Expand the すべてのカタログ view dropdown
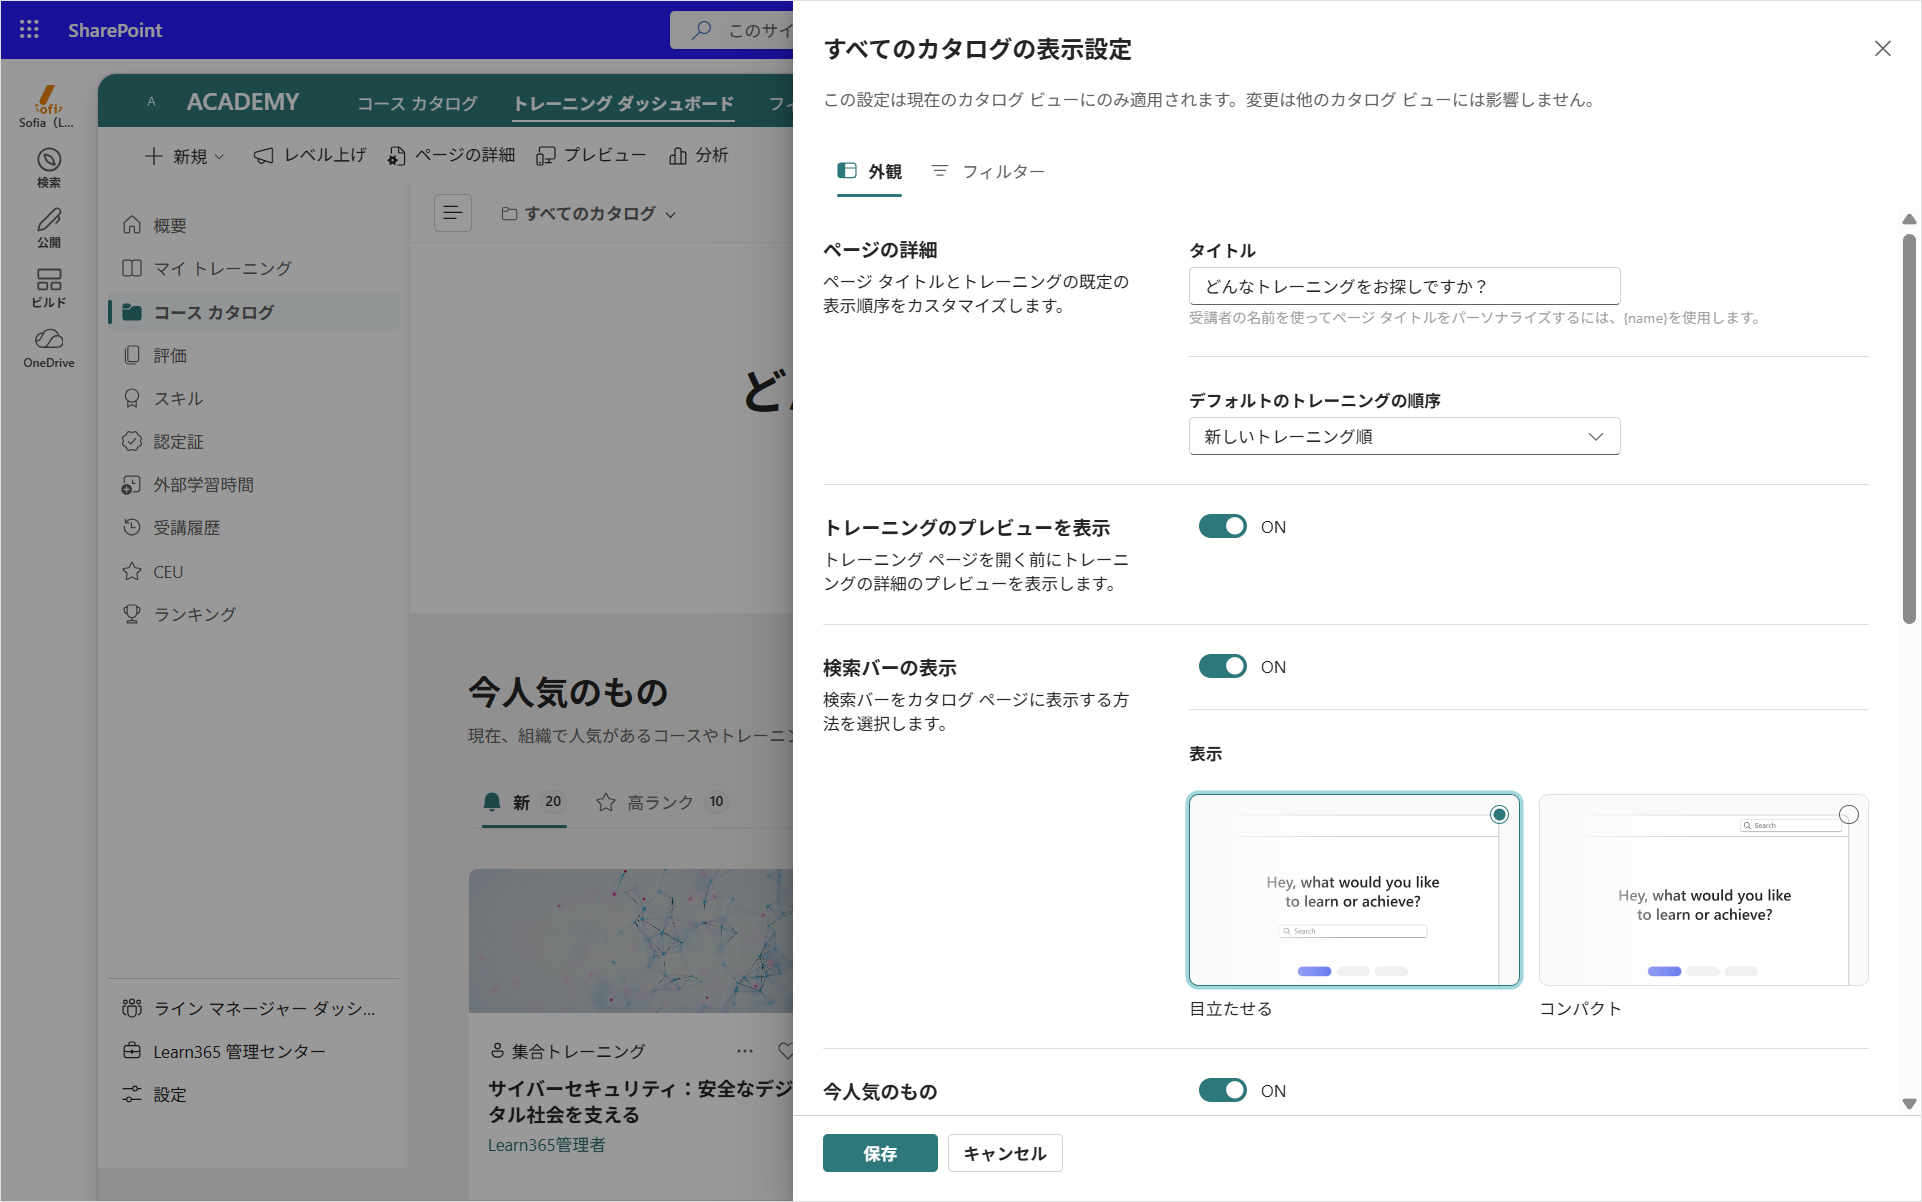Viewport: 1922px width, 1202px height. (x=589, y=213)
